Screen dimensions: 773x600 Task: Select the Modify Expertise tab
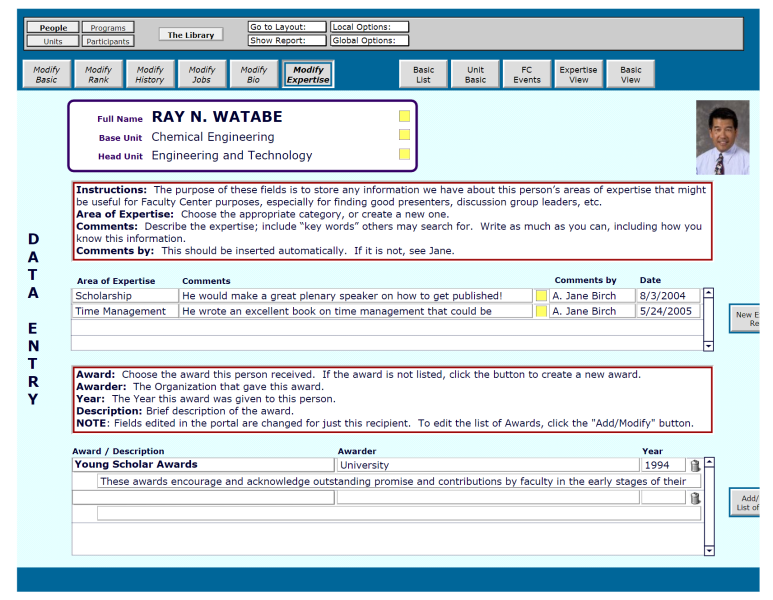tap(308, 74)
